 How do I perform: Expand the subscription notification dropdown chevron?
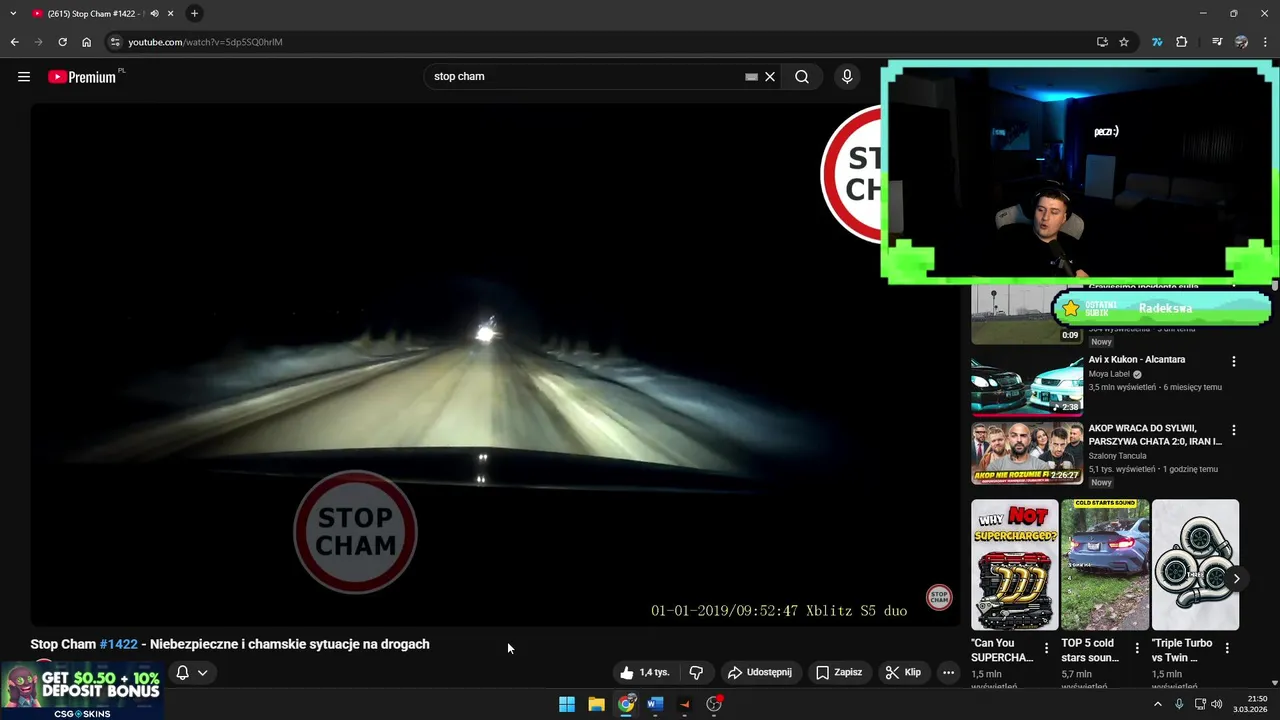click(202, 672)
